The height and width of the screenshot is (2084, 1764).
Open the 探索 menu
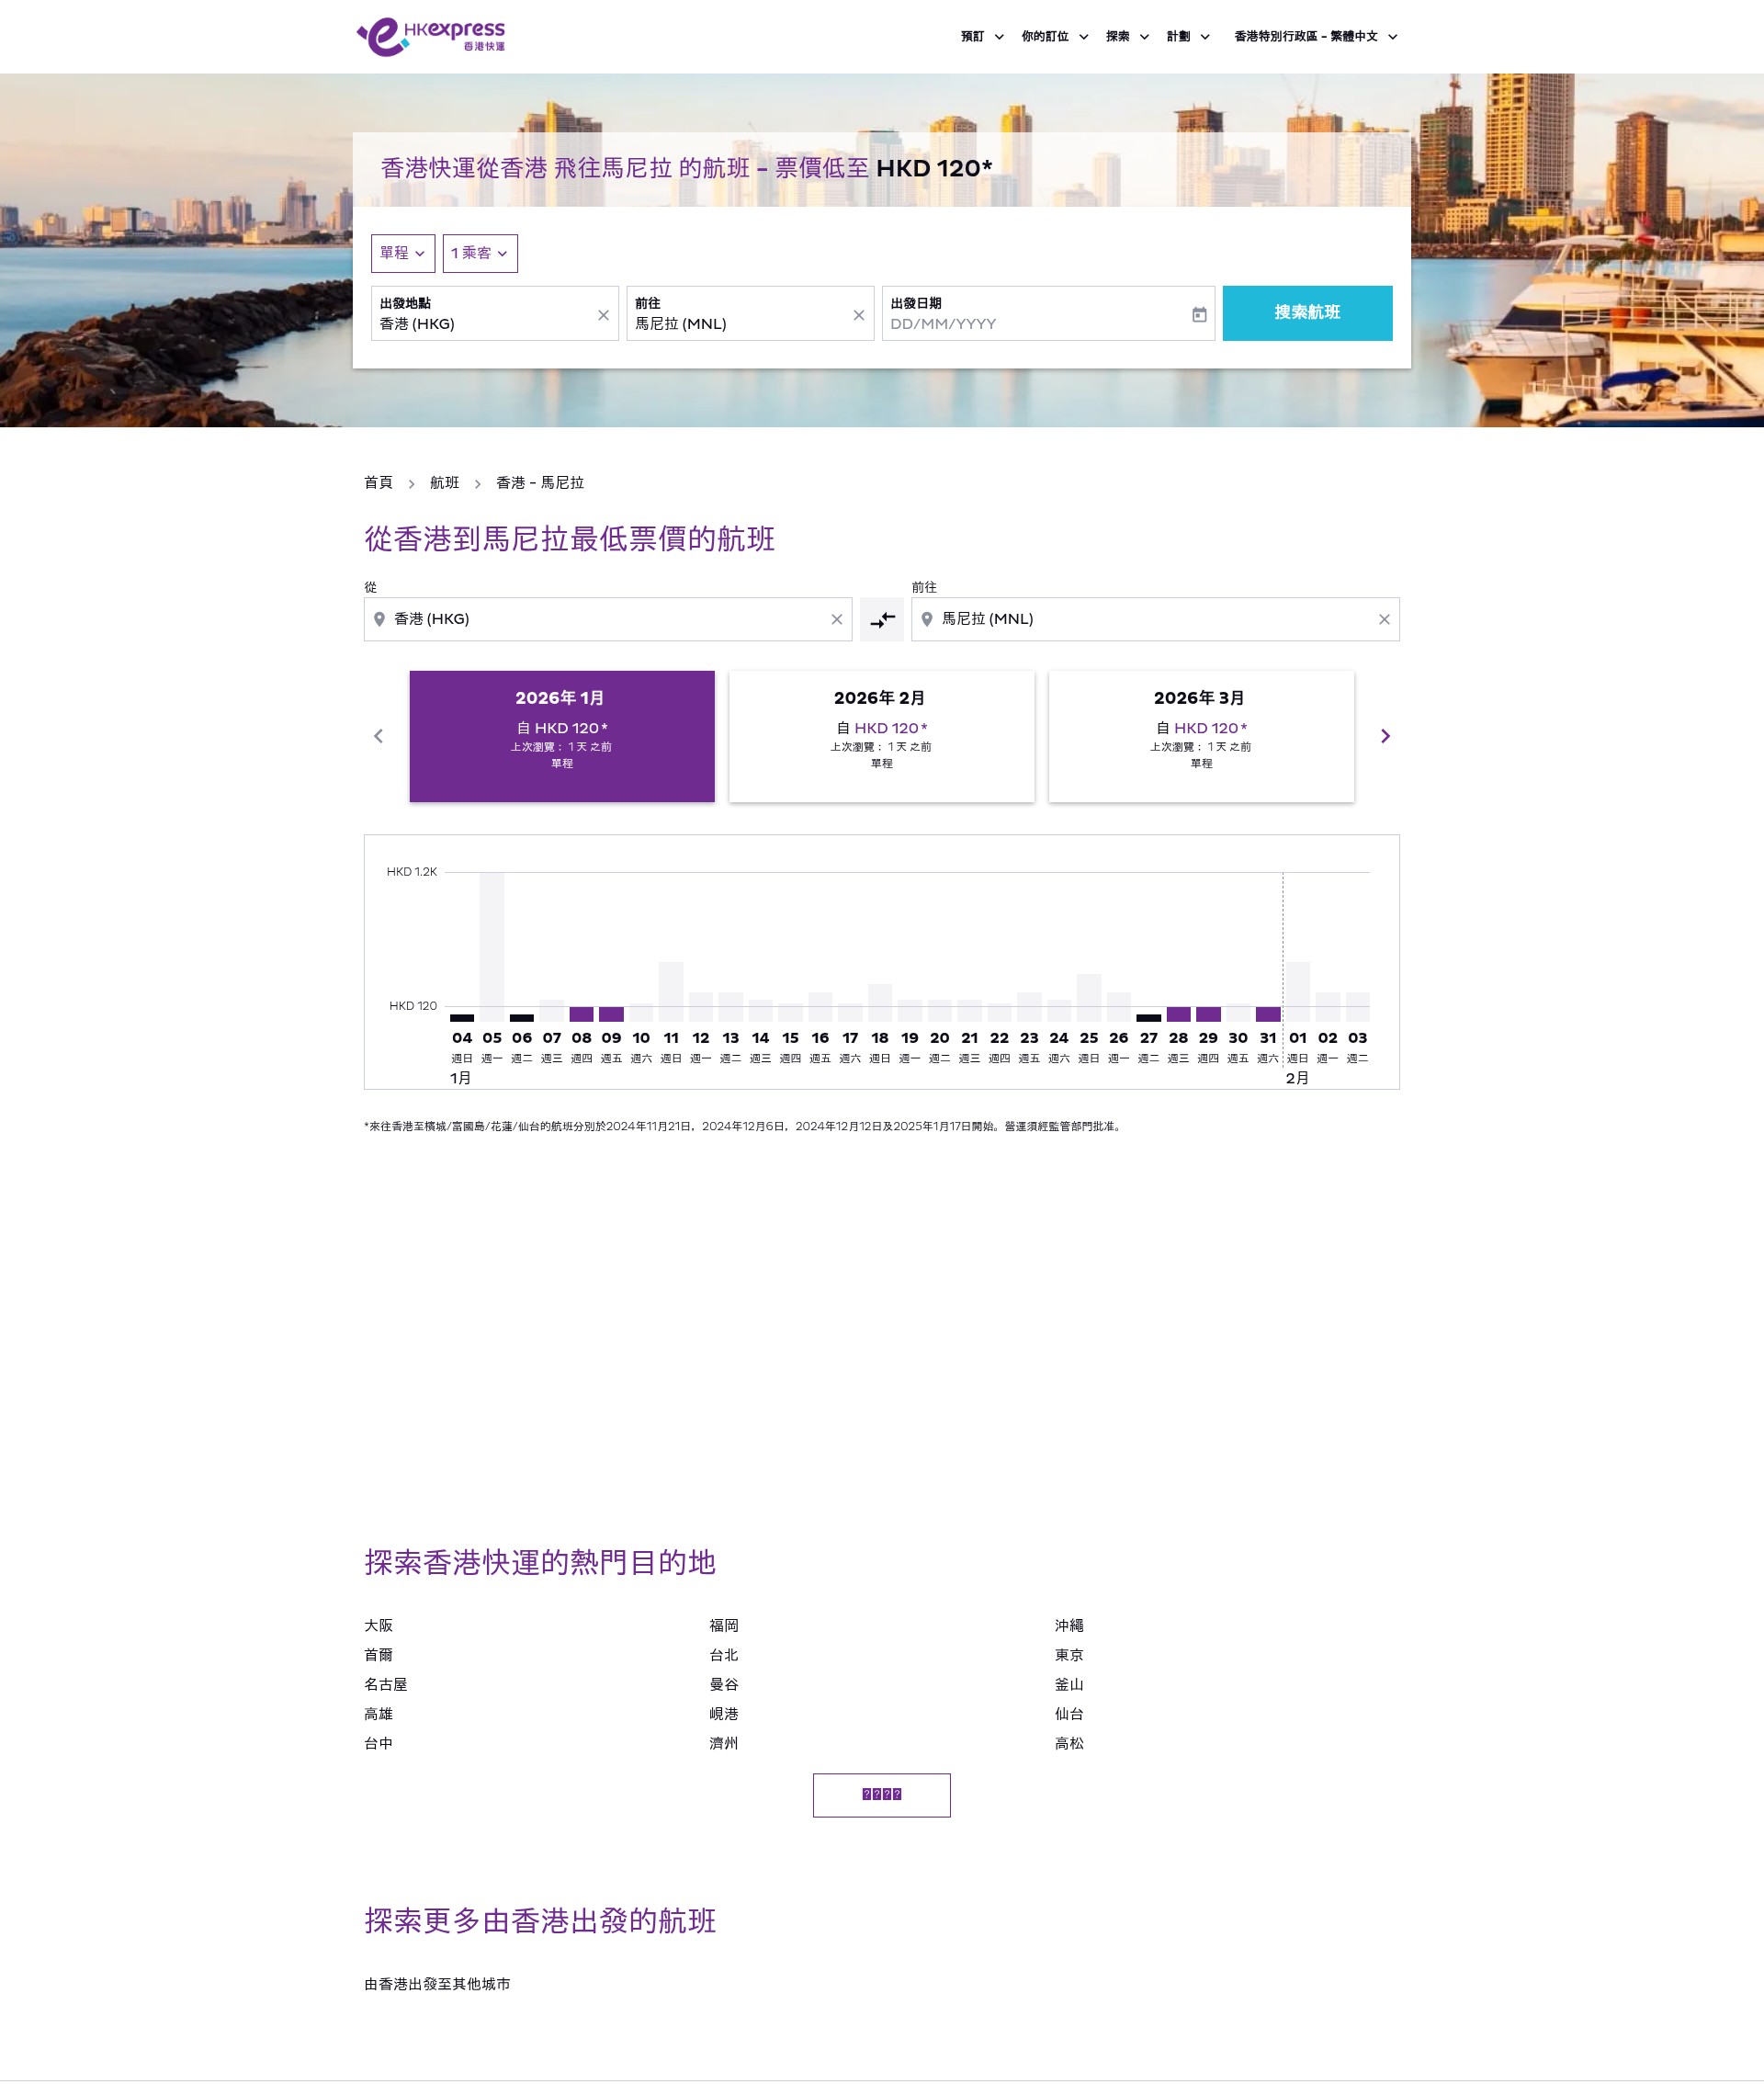coord(1127,37)
